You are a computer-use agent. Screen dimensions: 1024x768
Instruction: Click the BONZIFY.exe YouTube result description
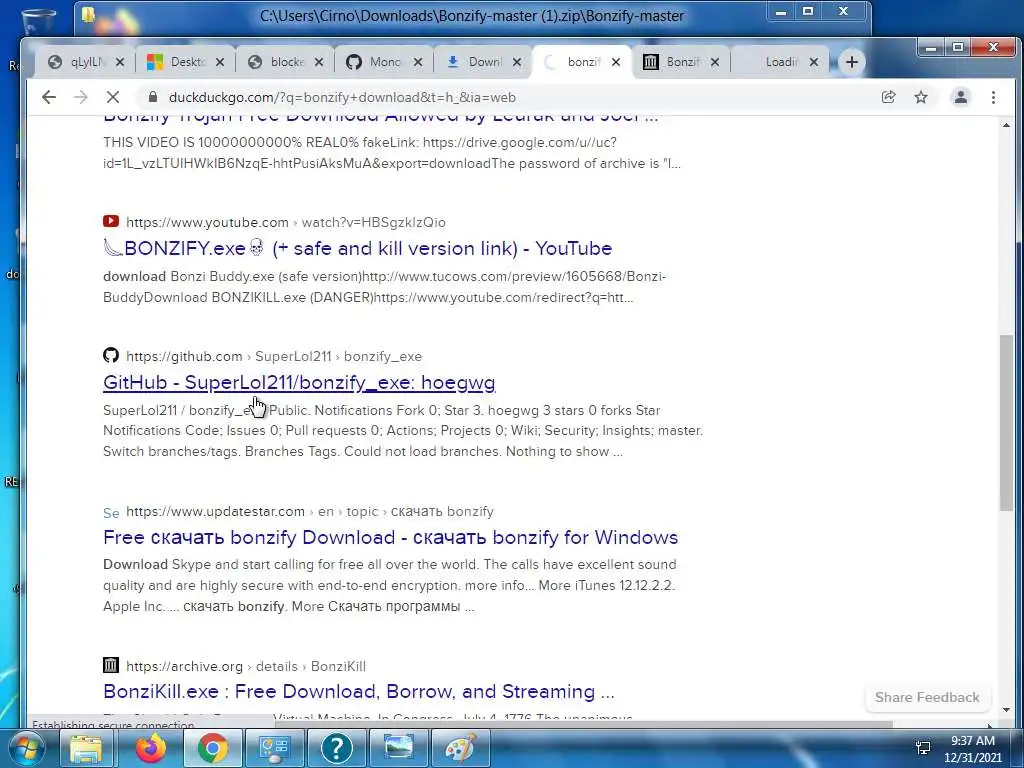point(385,287)
